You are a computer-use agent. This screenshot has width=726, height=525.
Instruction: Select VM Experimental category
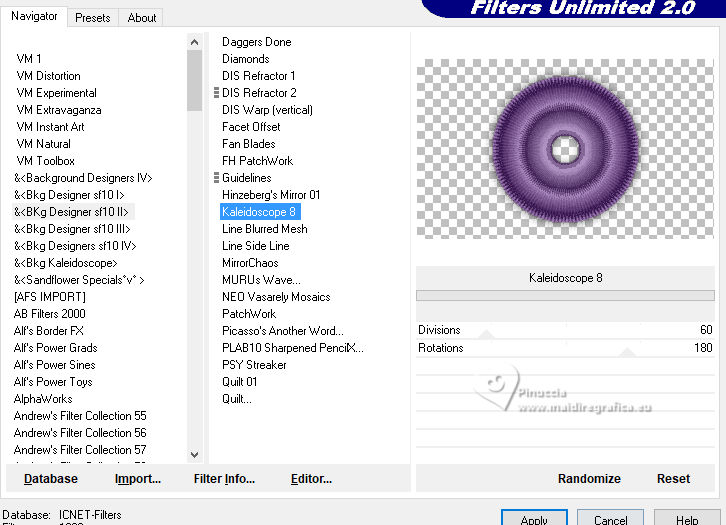56,93
